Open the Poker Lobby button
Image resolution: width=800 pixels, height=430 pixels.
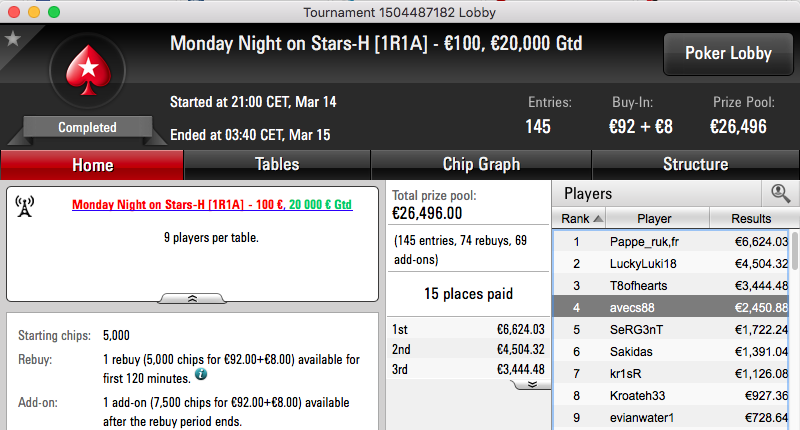coord(728,54)
